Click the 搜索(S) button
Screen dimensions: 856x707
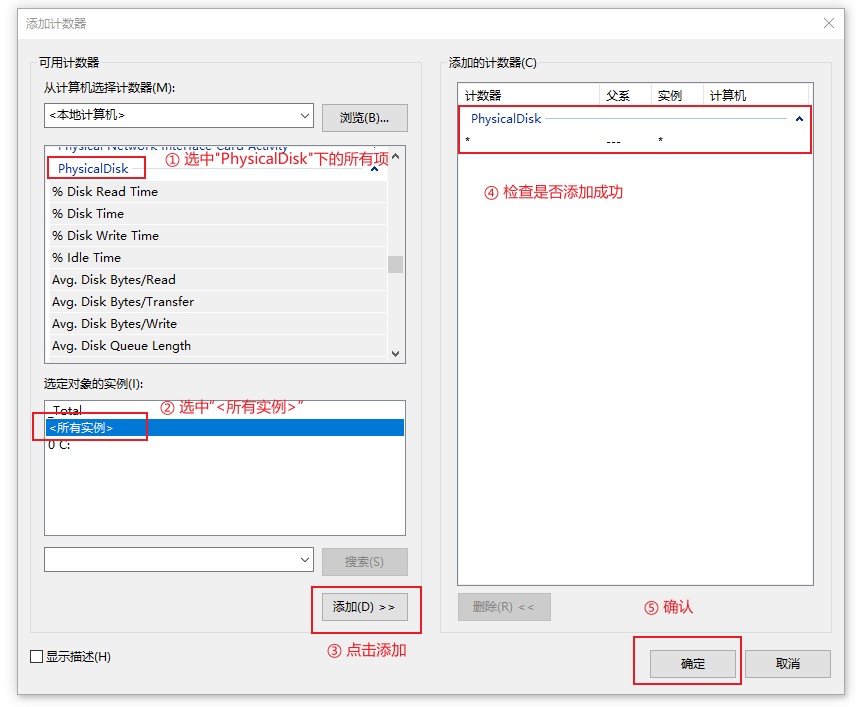(364, 562)
